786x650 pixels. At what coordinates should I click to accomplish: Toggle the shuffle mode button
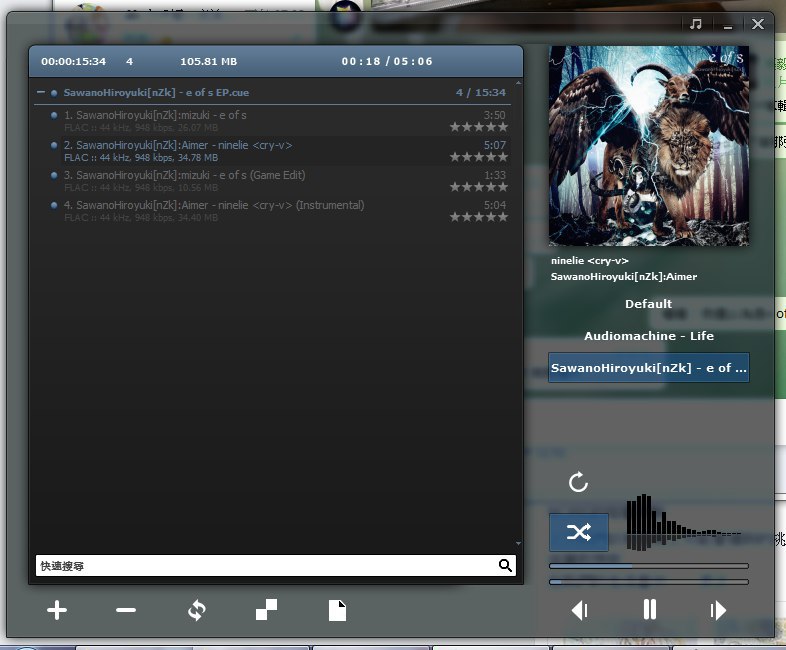tap(579, 532)
